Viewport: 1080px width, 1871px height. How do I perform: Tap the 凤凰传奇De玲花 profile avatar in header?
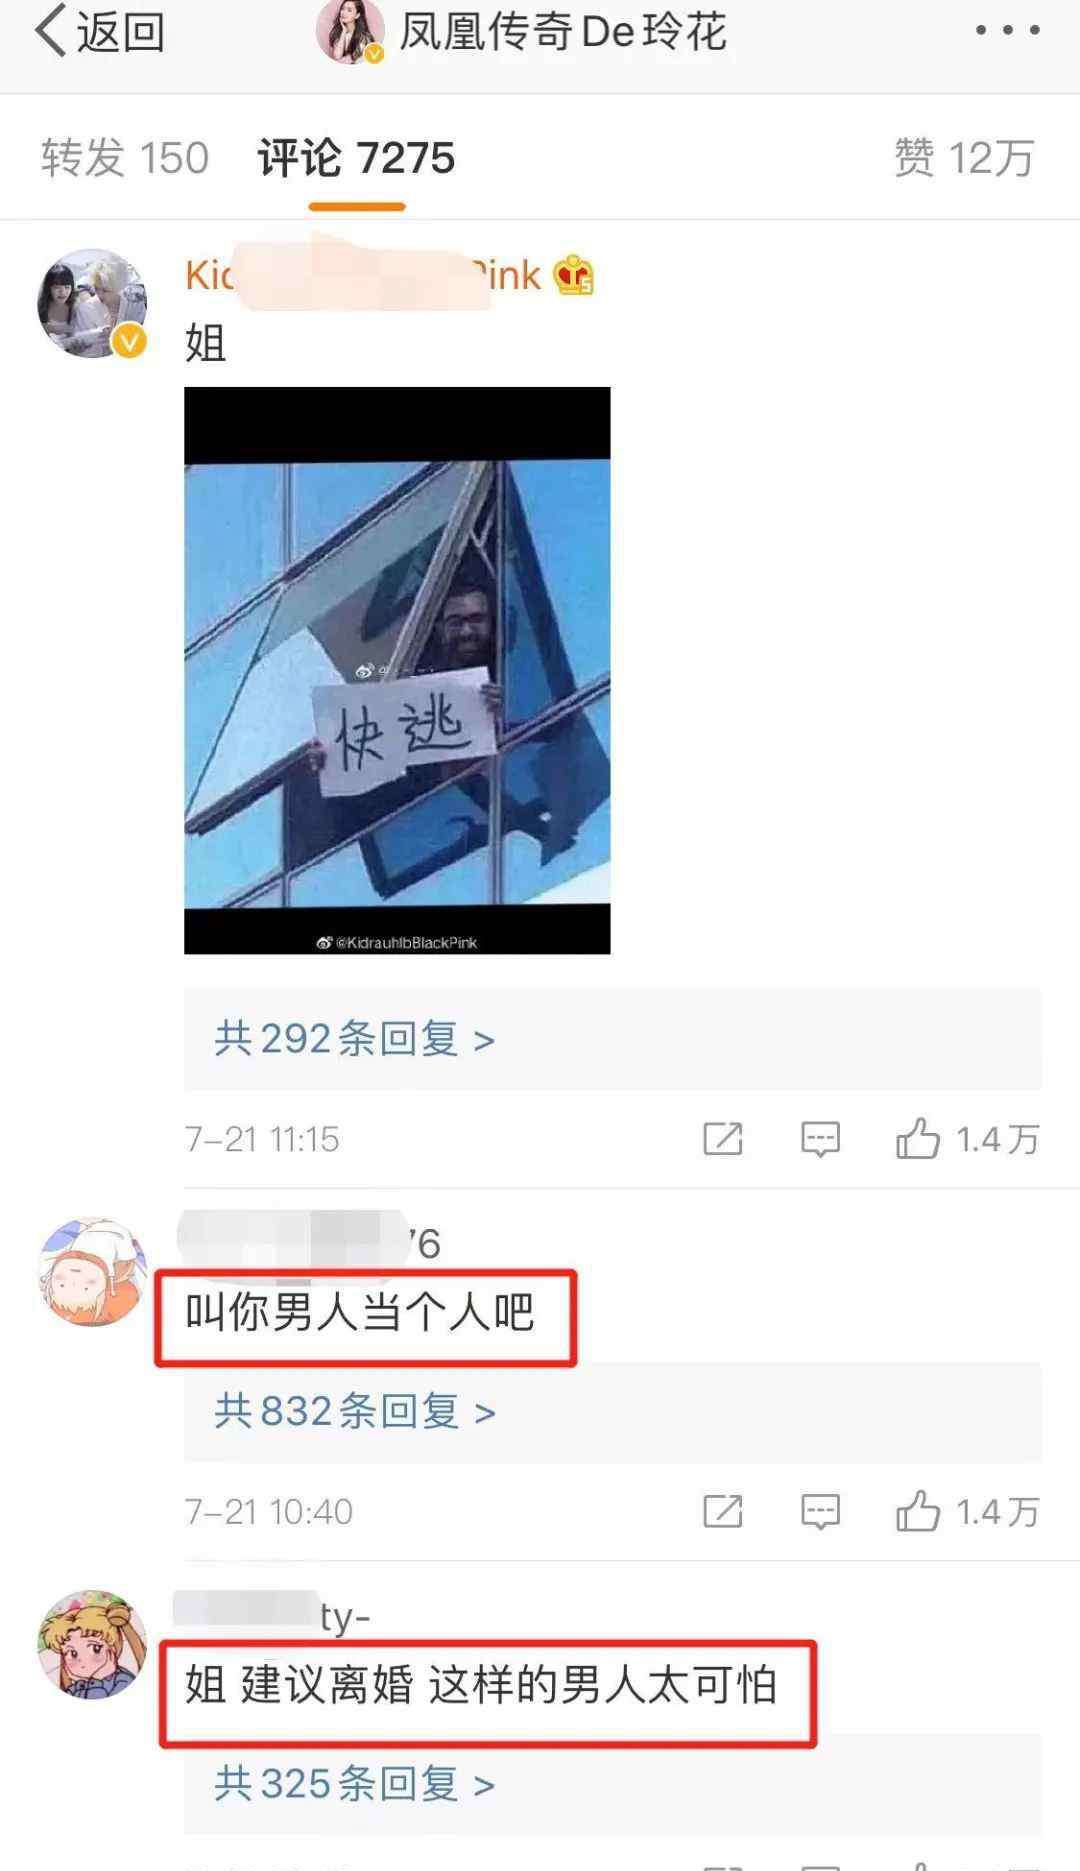(x=351, y=31)
